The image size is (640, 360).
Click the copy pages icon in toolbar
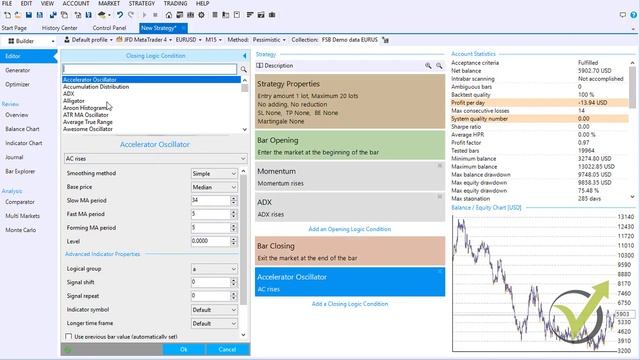coord(64,15)
